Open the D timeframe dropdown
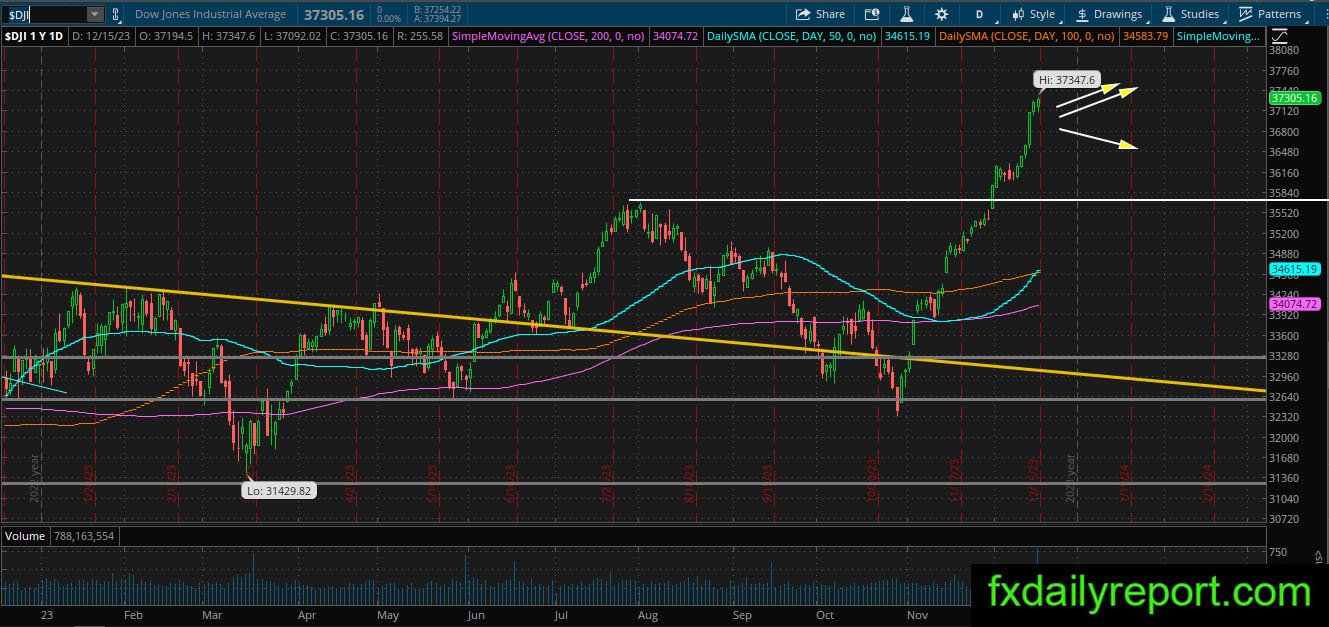The height and width of the screenshot is (627, 1329). 979,14
